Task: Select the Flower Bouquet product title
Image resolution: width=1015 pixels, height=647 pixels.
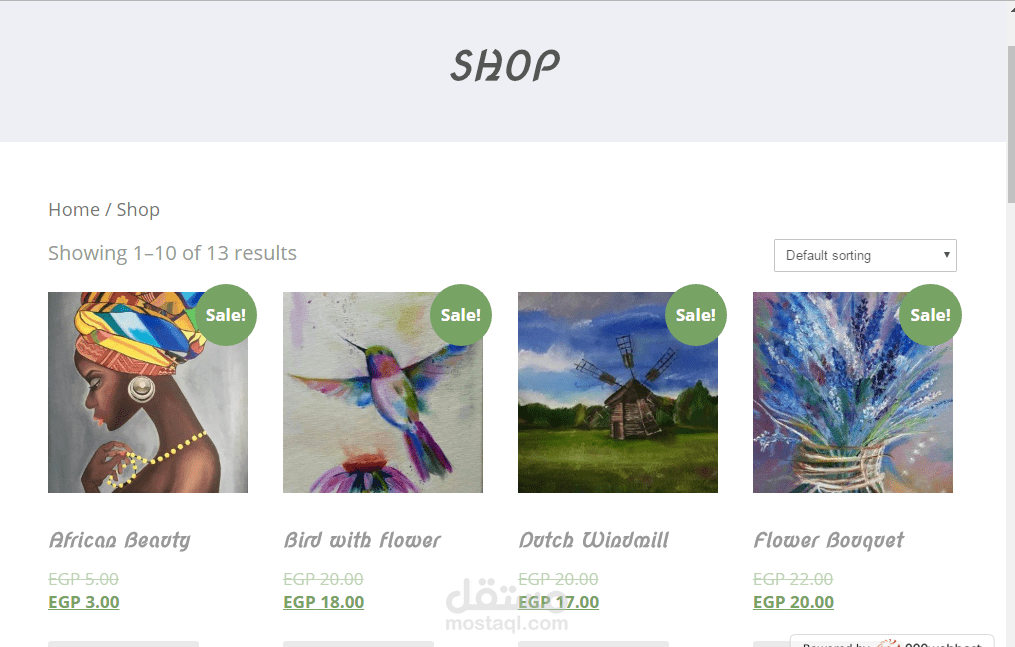Action: click(829, 540)
